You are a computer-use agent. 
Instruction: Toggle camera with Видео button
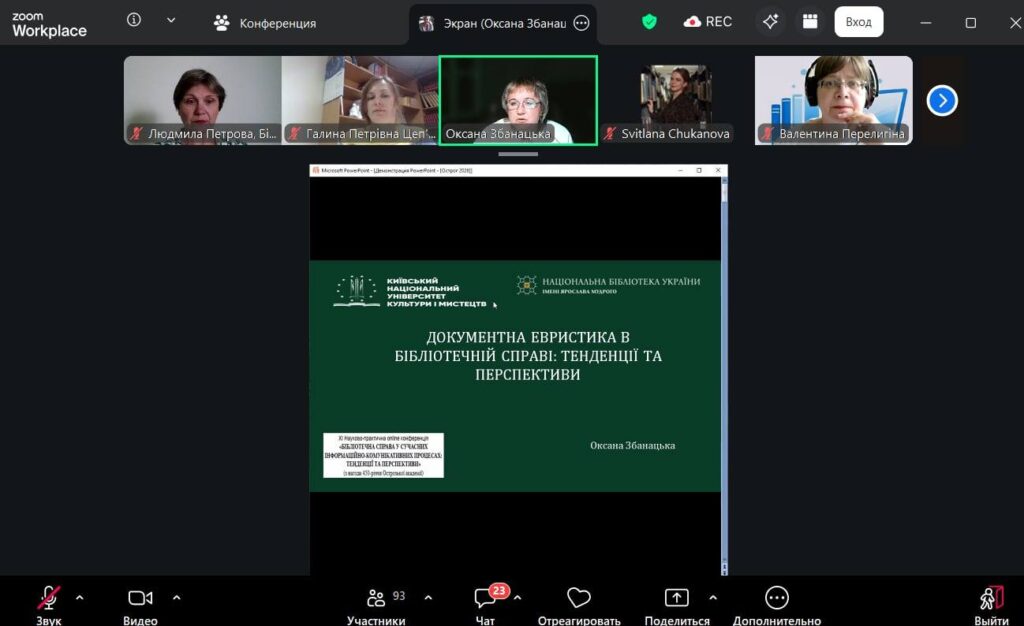coord(140,604)
